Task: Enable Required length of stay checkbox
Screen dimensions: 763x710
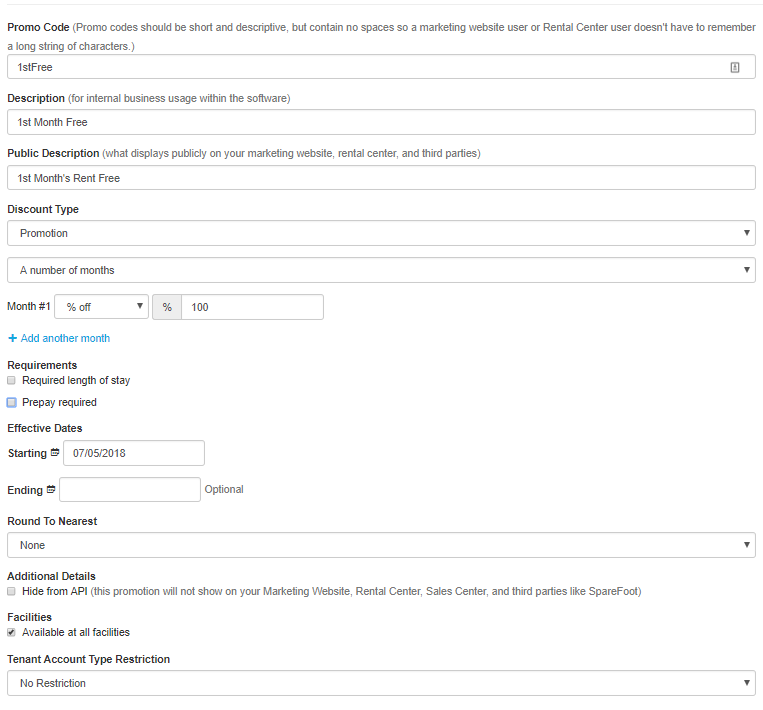Action: (12, 380)
